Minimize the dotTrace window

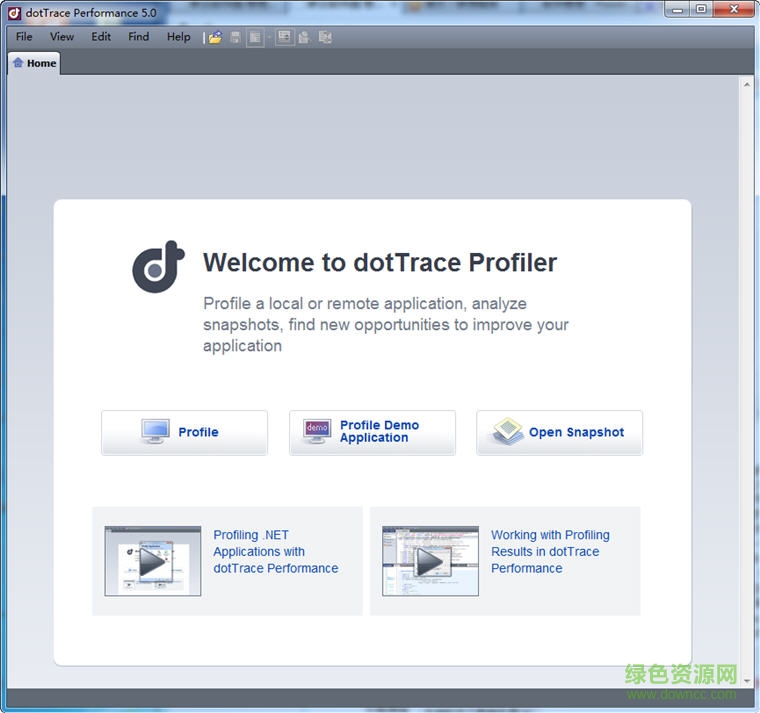[678, 9]
